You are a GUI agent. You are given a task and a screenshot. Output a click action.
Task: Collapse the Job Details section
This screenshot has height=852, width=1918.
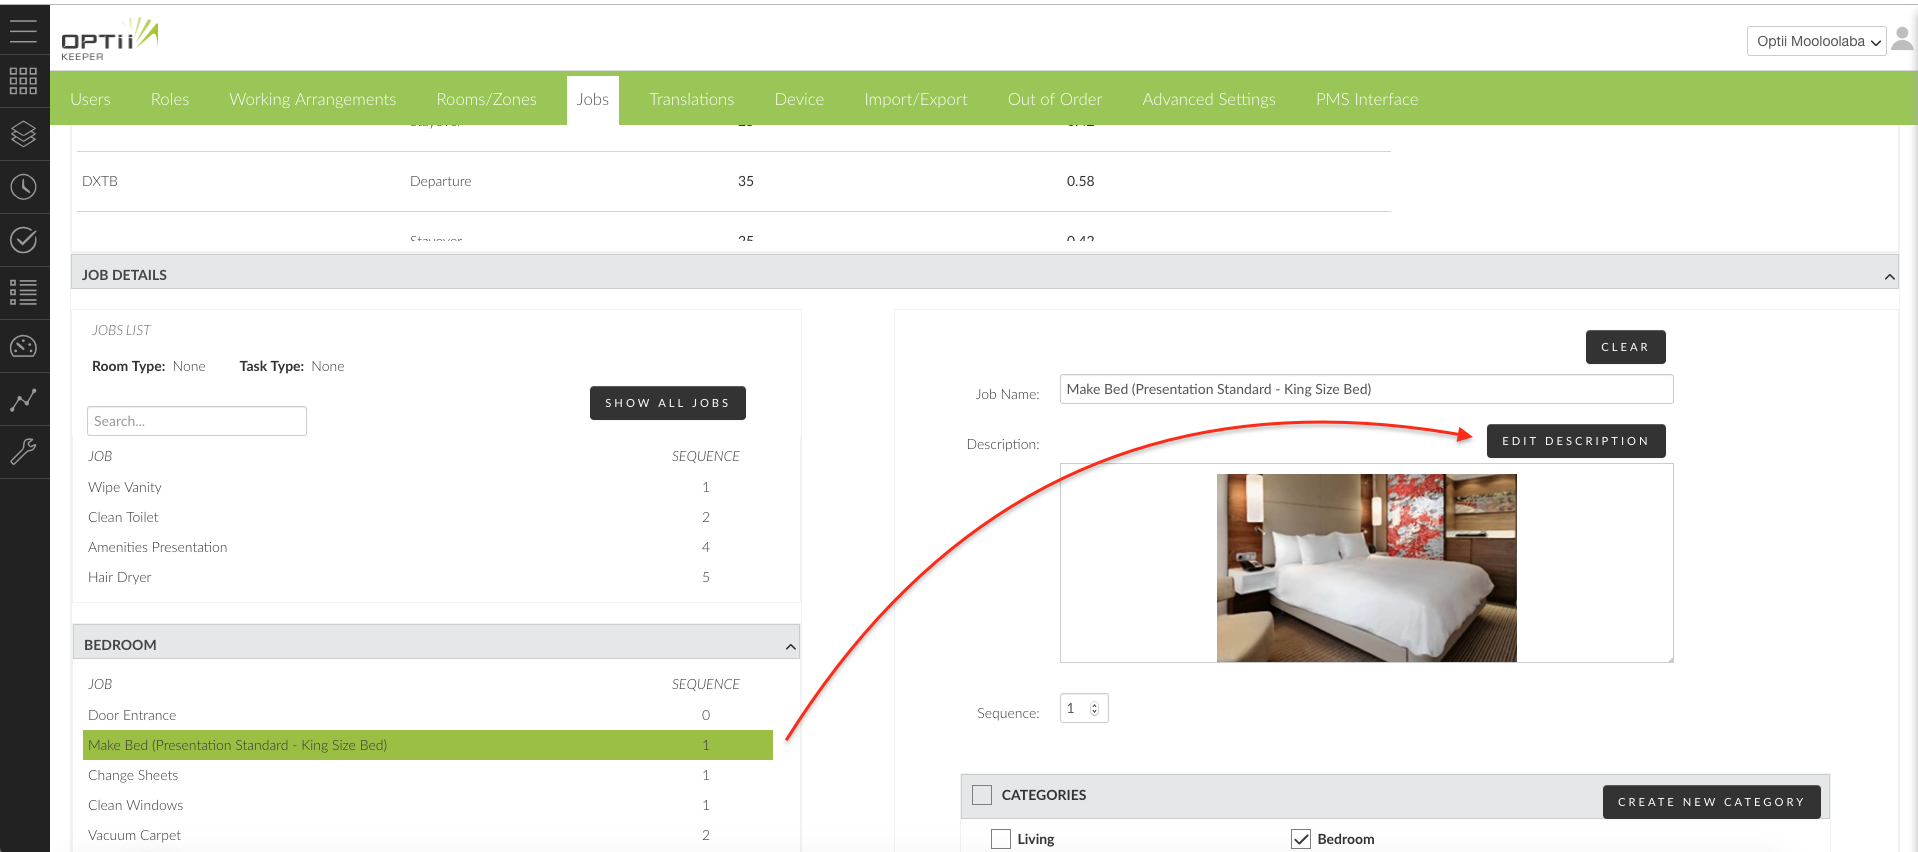click(1889, 277)
